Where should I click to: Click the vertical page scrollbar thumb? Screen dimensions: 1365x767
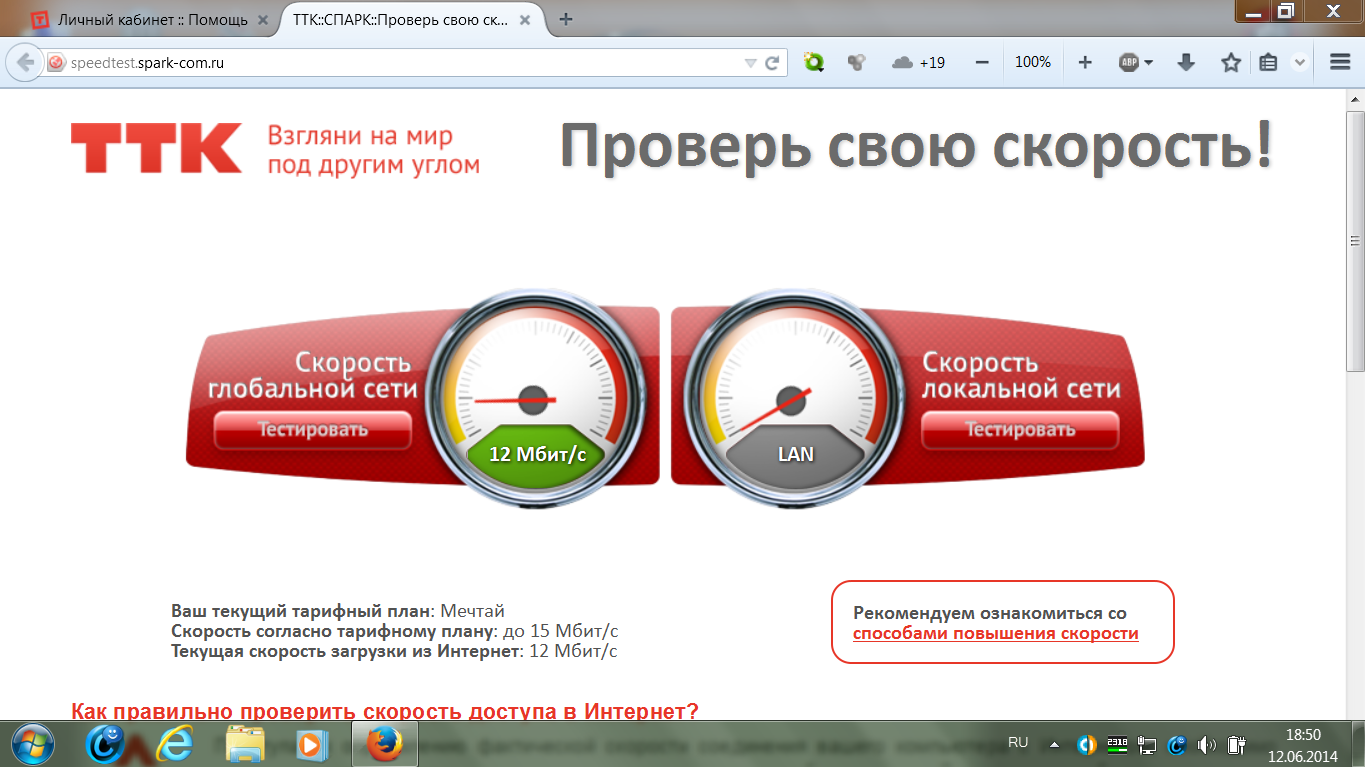pos(1355,241)
